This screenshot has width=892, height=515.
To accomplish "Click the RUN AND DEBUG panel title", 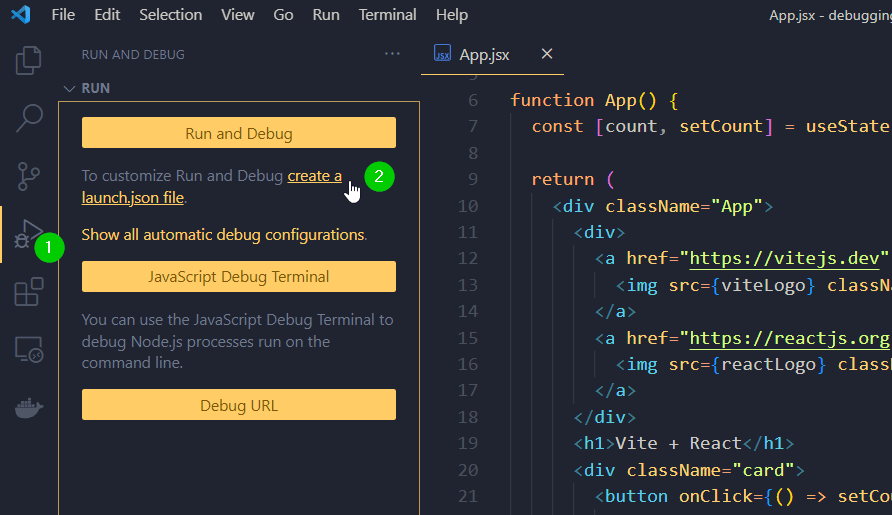I will (133, 55).
